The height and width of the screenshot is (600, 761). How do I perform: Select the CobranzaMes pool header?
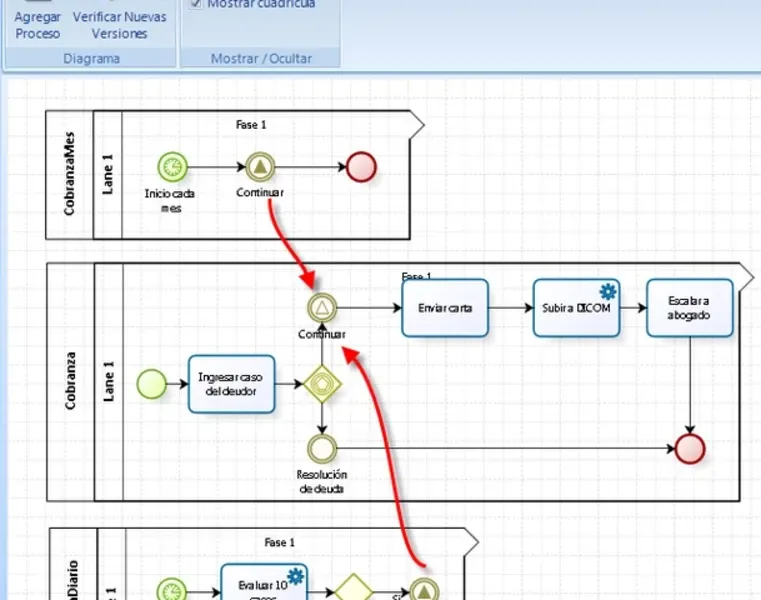(69, 174)
